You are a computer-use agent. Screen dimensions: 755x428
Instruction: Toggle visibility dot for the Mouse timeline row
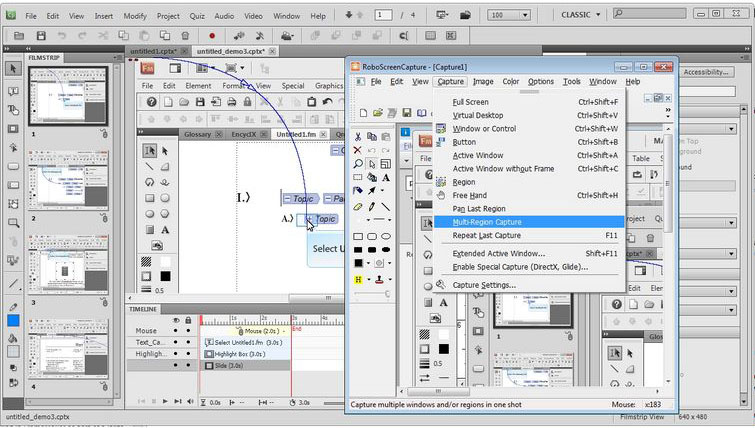click(x=176, y=331)
